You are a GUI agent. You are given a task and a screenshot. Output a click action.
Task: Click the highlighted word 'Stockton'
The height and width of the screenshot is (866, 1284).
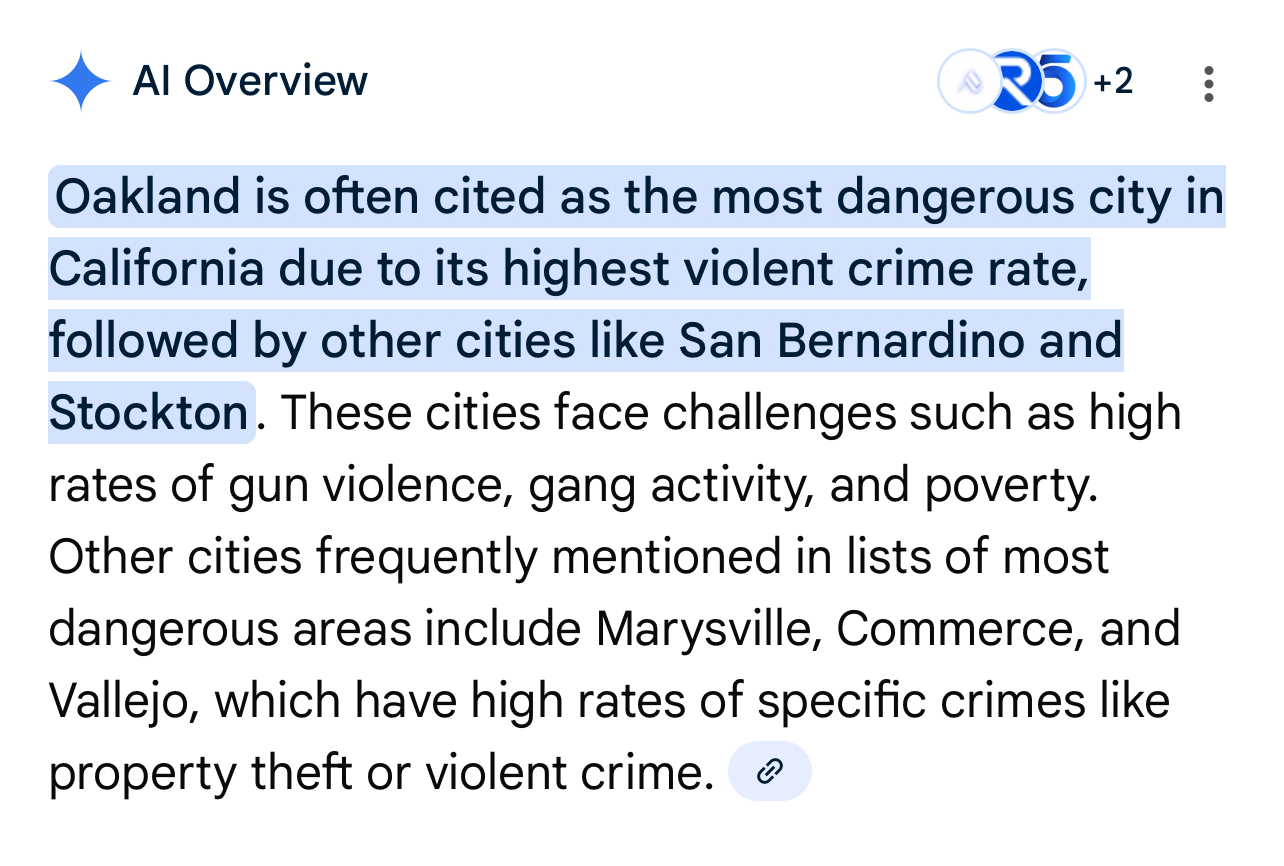click(x=148, y=413)
